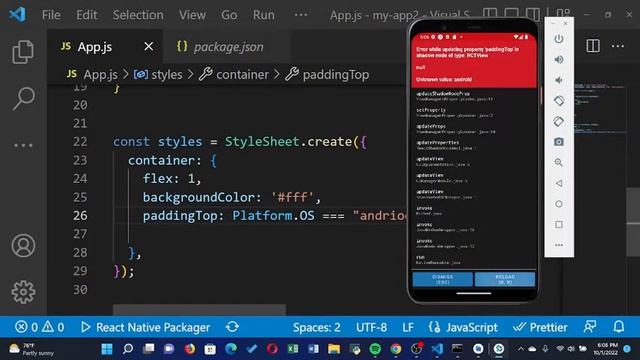Open Google Chrome from the taskbar
Screen dimensions: 640x360
coord(396,349)
